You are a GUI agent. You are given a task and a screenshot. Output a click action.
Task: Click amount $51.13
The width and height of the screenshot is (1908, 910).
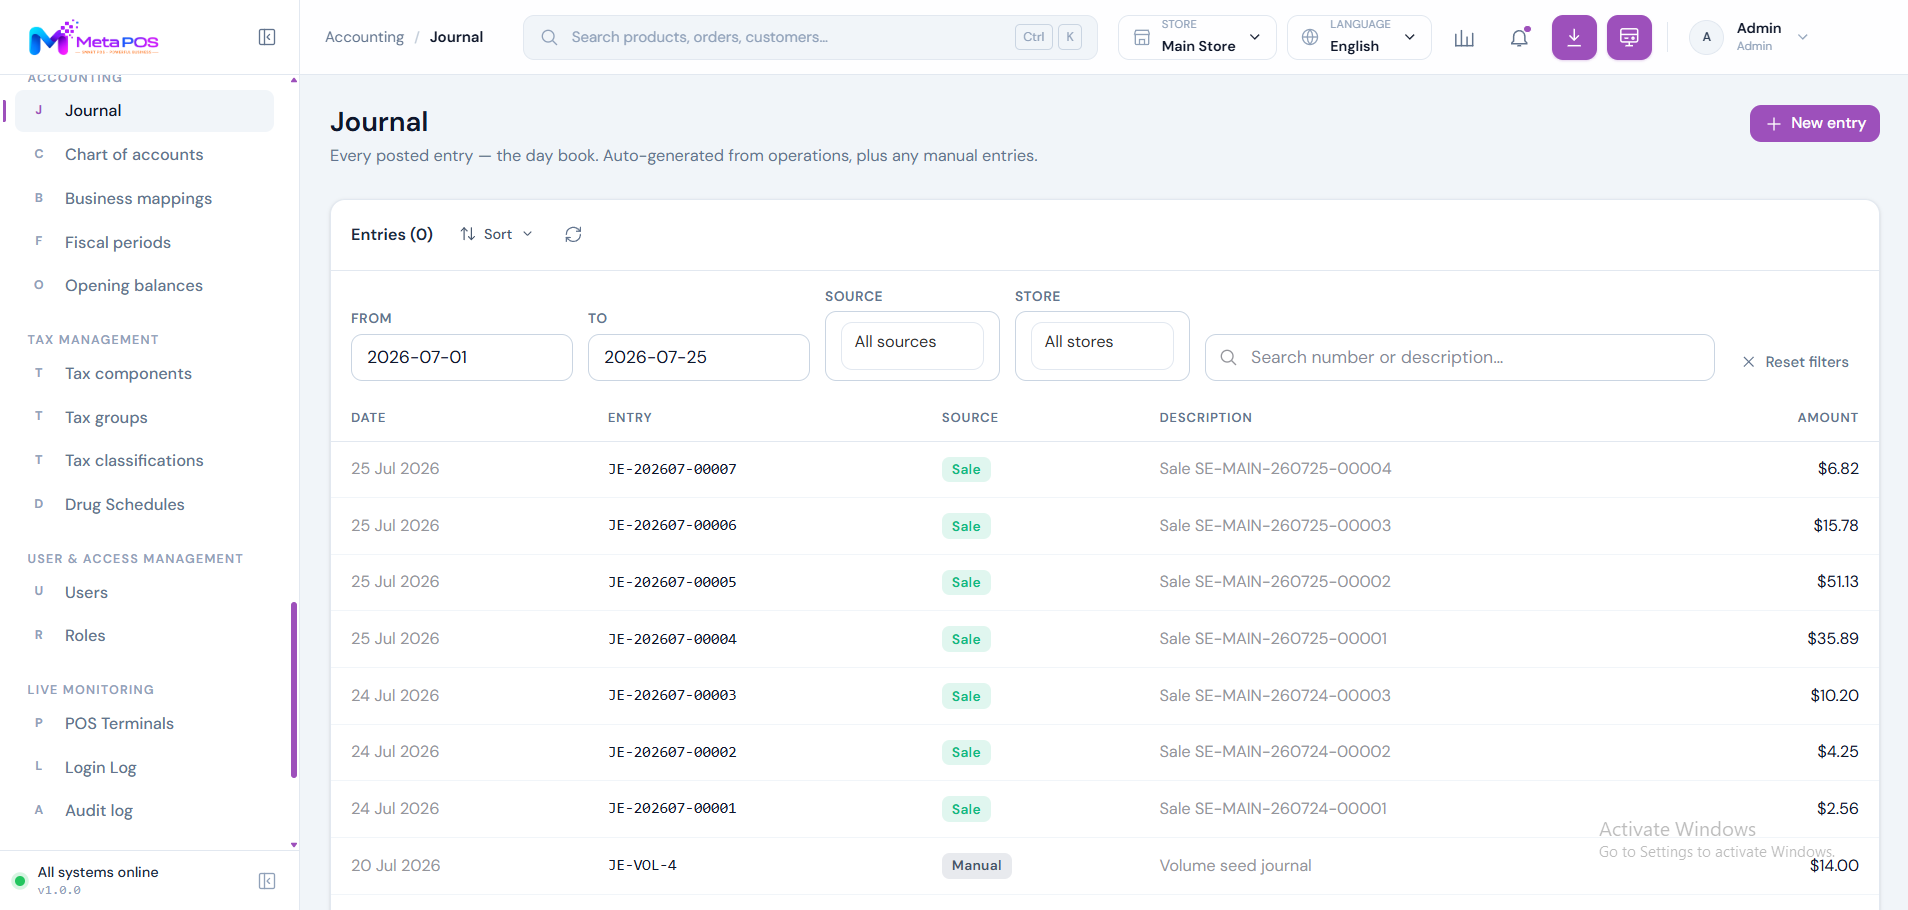[x=1838, y=582]
